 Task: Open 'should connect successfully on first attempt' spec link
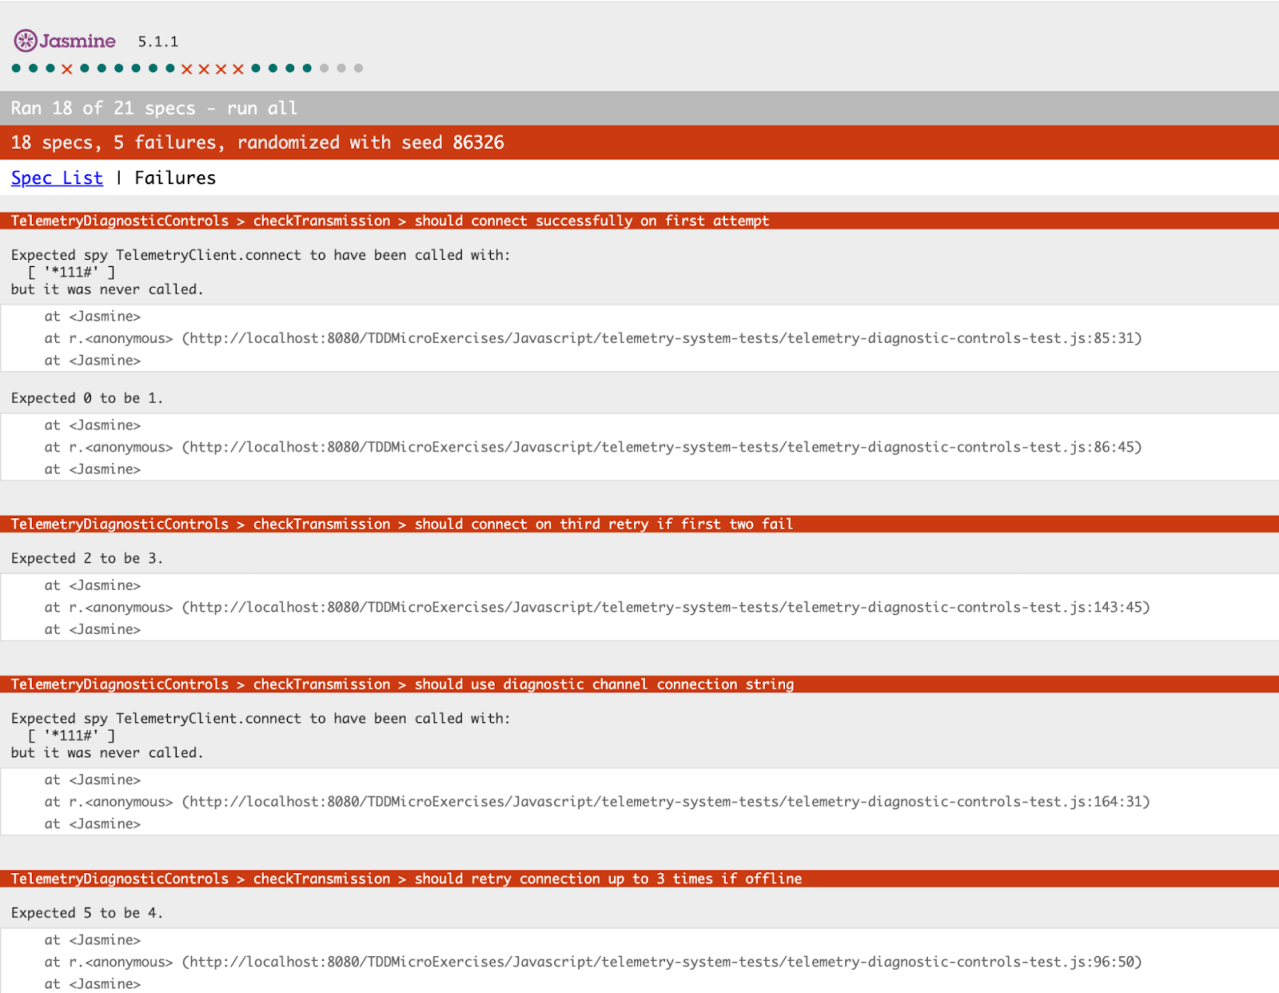coord(592,221)
